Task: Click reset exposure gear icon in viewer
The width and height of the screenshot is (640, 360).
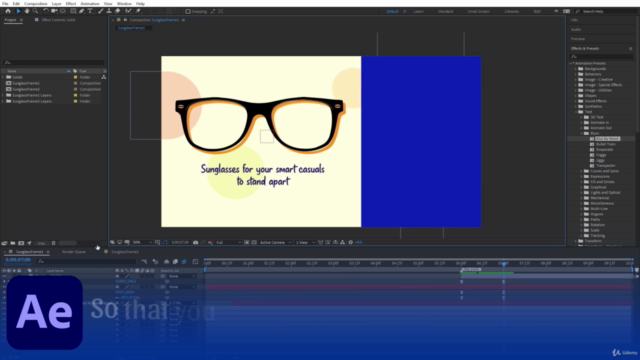Action: 351,242
